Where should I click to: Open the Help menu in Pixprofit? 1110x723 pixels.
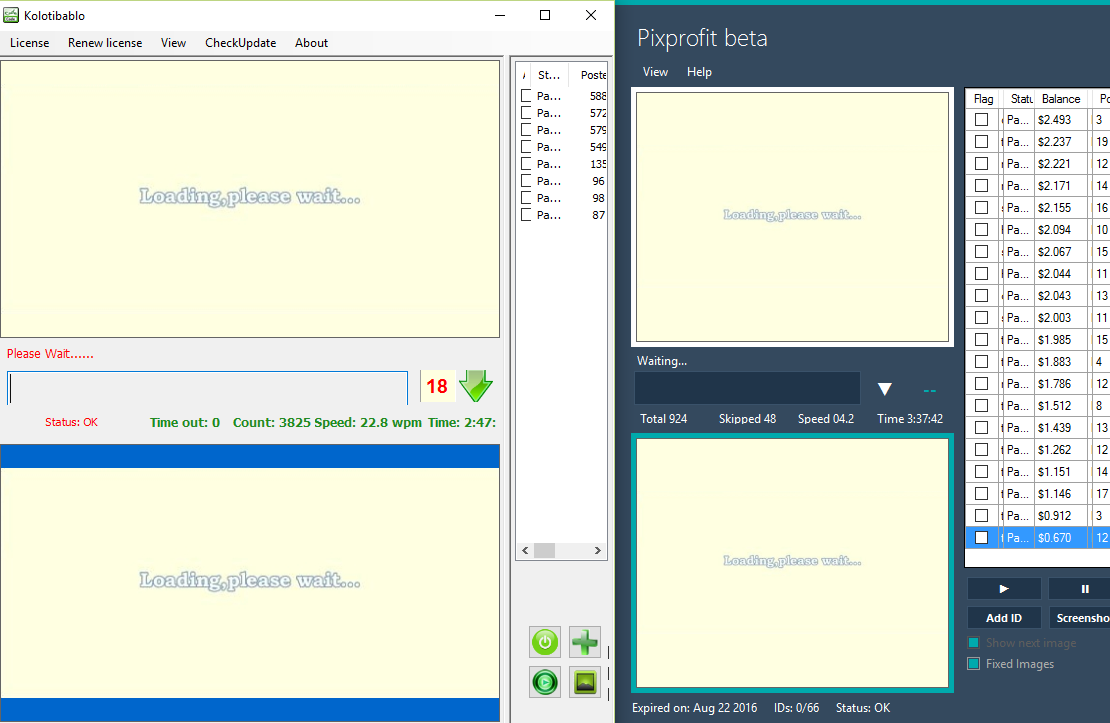699,72
